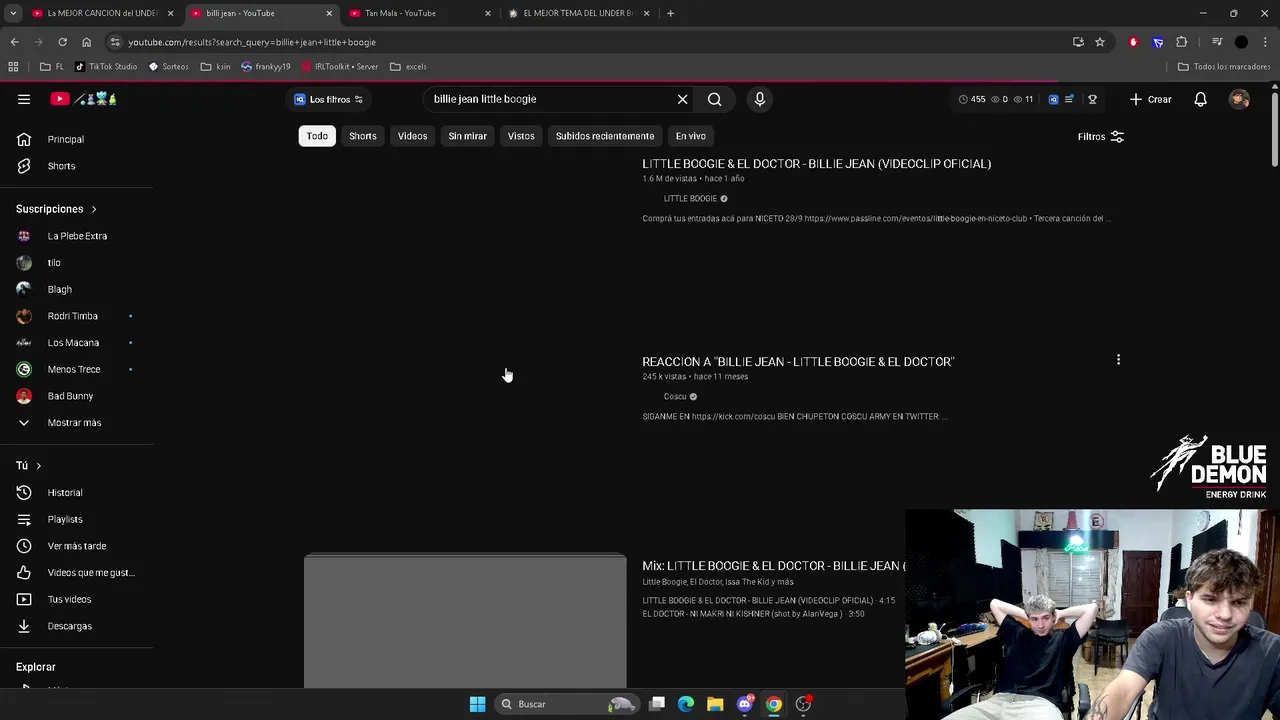Select the Shorts filter chip

click(363, 136)
